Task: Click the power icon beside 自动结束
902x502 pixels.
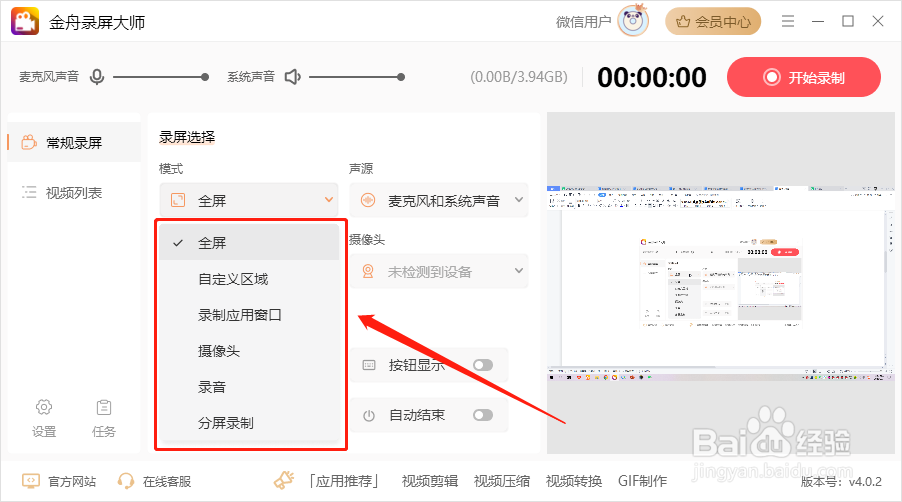Action: (x=369, y=415)
